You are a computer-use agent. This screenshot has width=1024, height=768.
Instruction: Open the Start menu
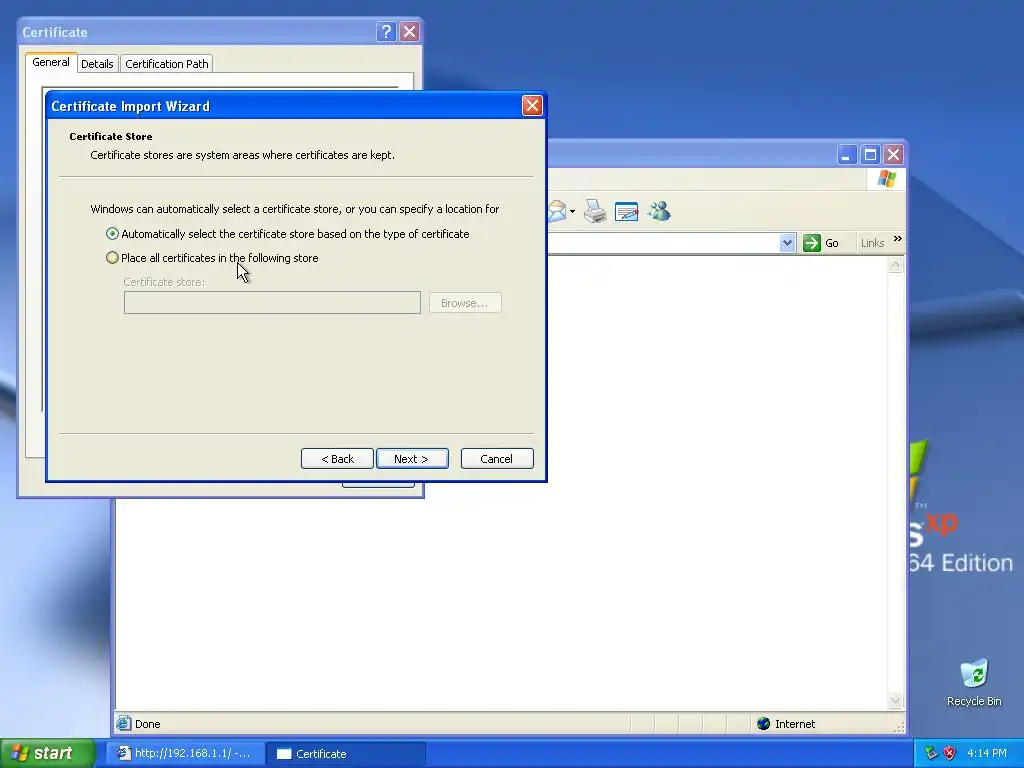click(48, 753)
